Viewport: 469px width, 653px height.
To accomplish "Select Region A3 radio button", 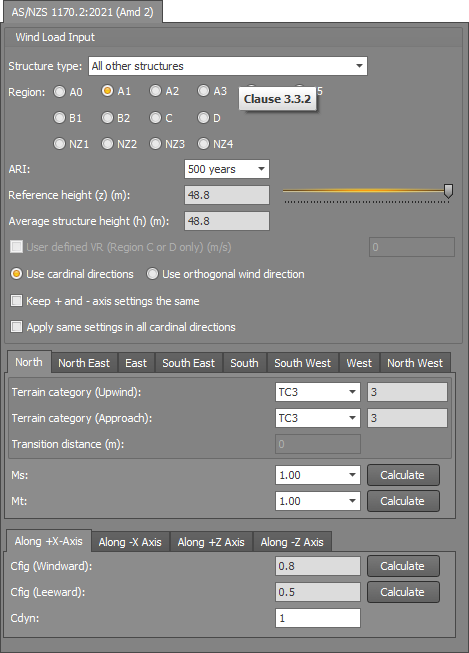I will tap(203, 91).
